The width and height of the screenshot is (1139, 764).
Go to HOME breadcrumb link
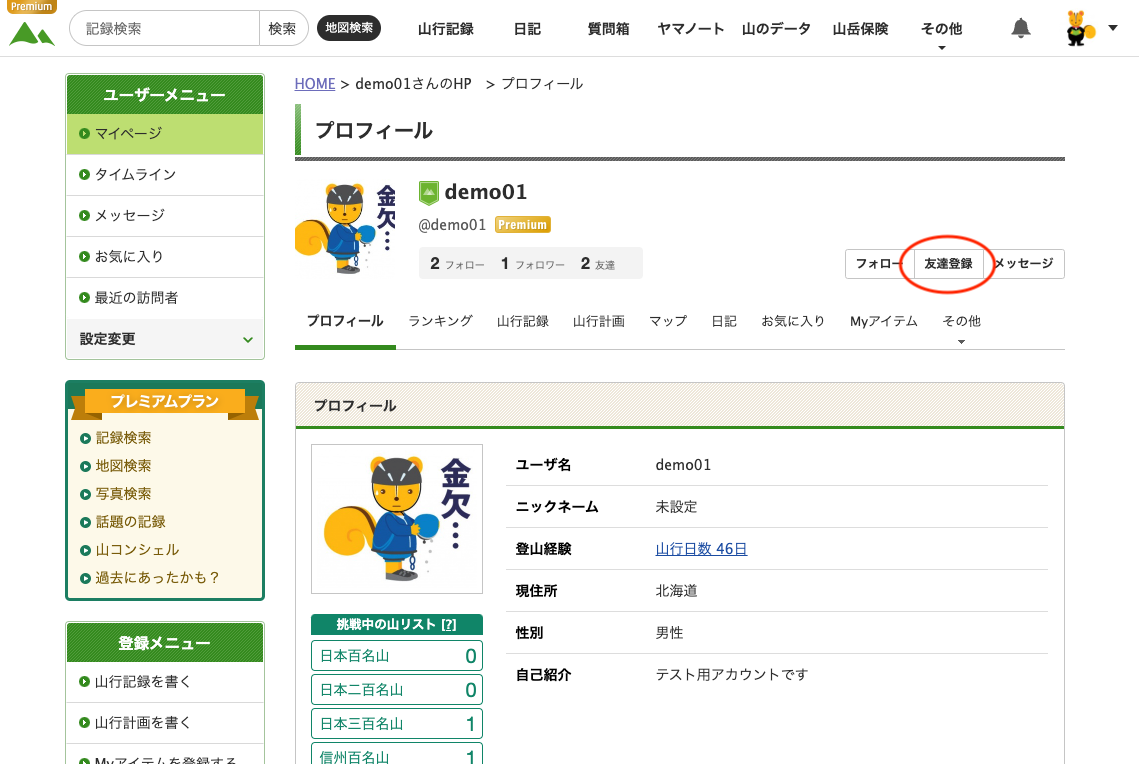[x=315, y=84]
